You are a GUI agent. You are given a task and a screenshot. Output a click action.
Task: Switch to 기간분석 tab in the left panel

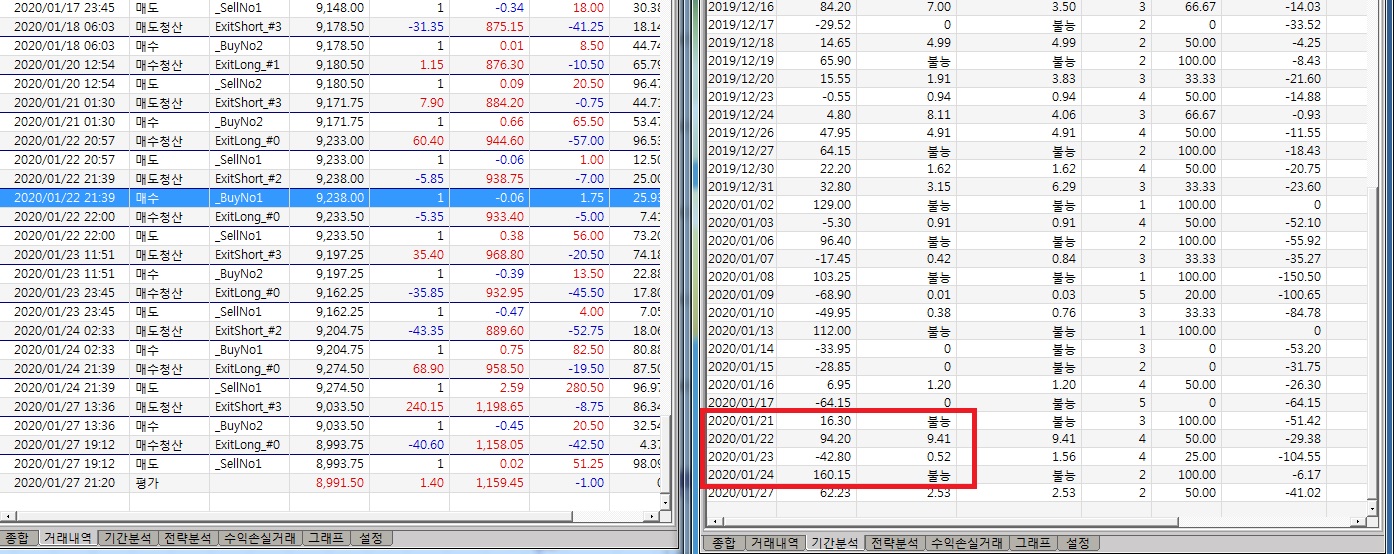point(126,538)
